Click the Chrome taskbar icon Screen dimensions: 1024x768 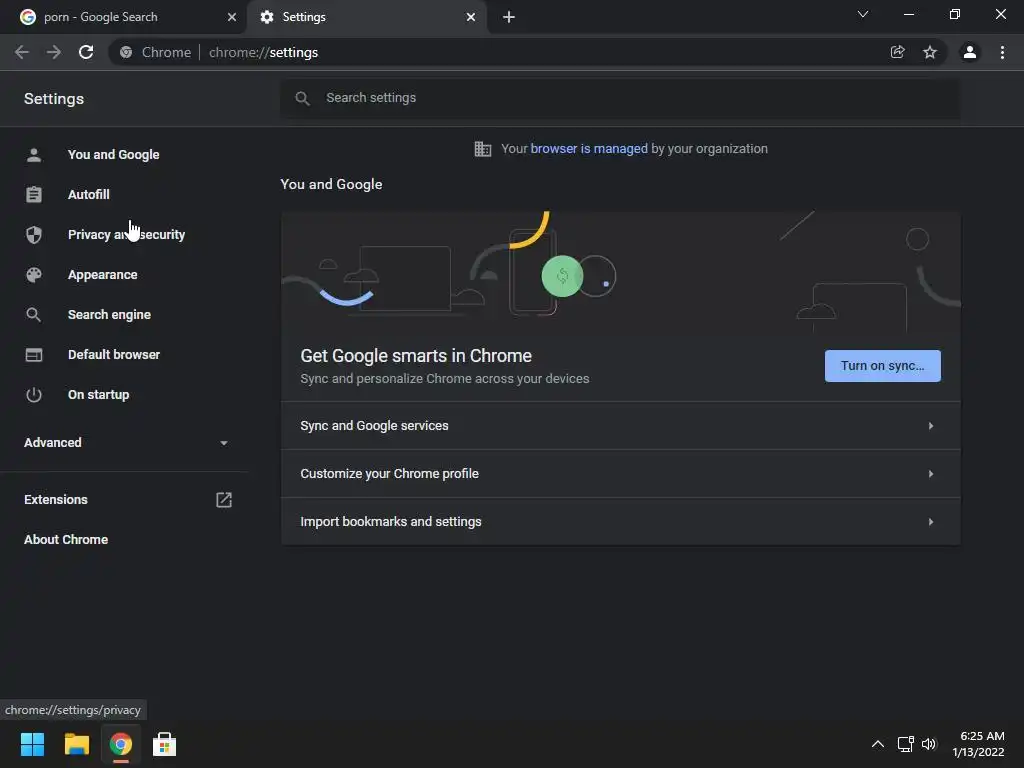coord(120,744)
